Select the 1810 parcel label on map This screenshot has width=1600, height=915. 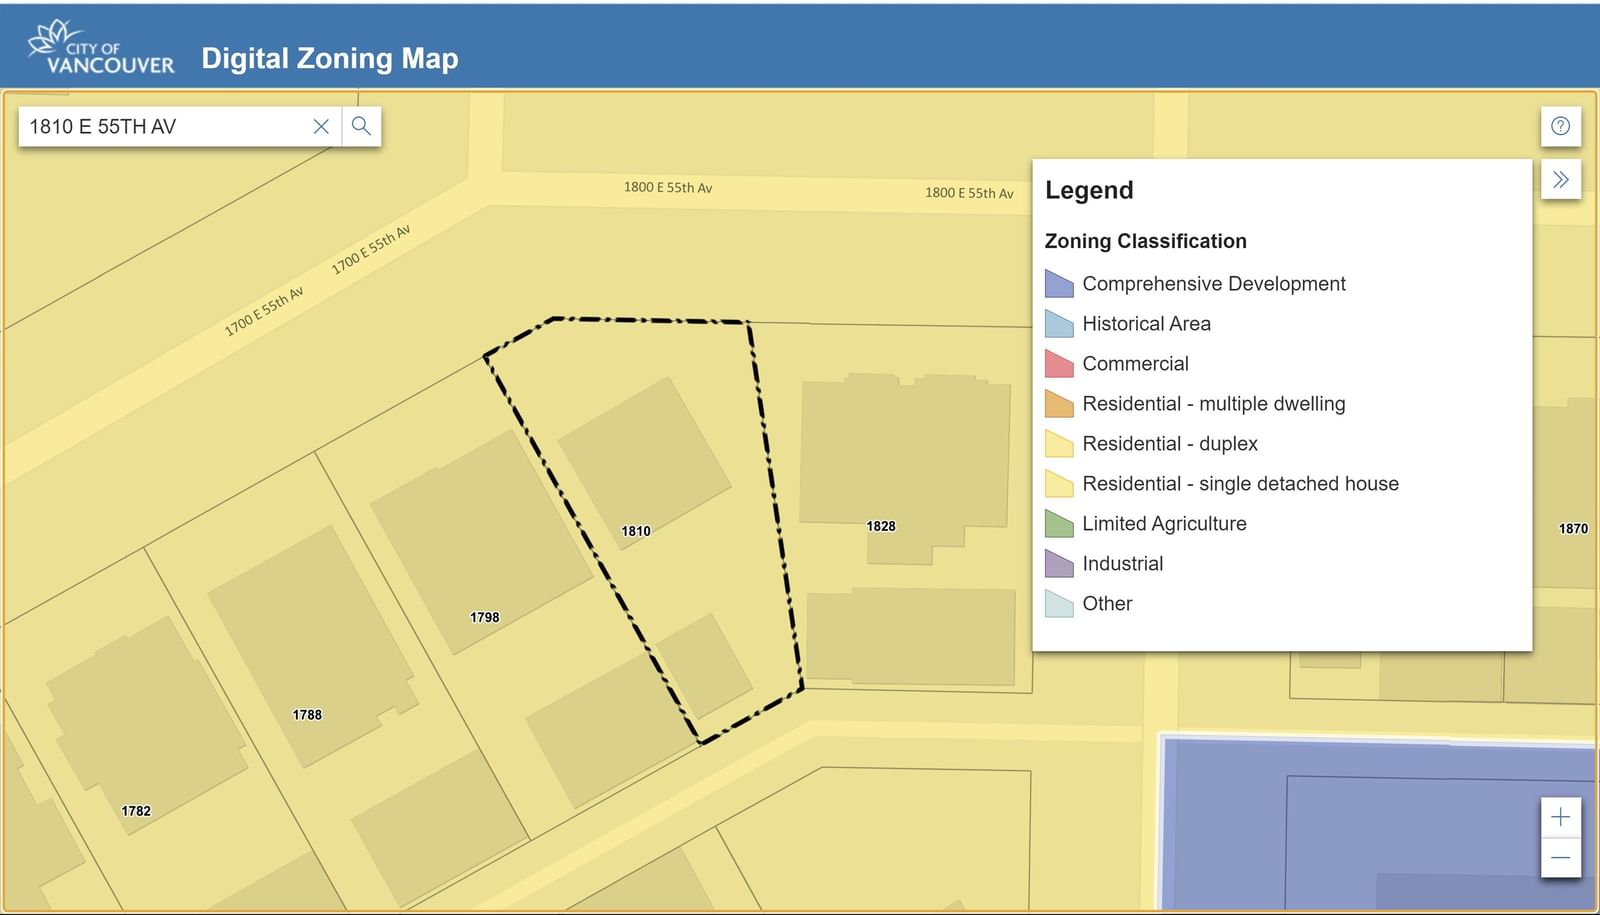636,531
